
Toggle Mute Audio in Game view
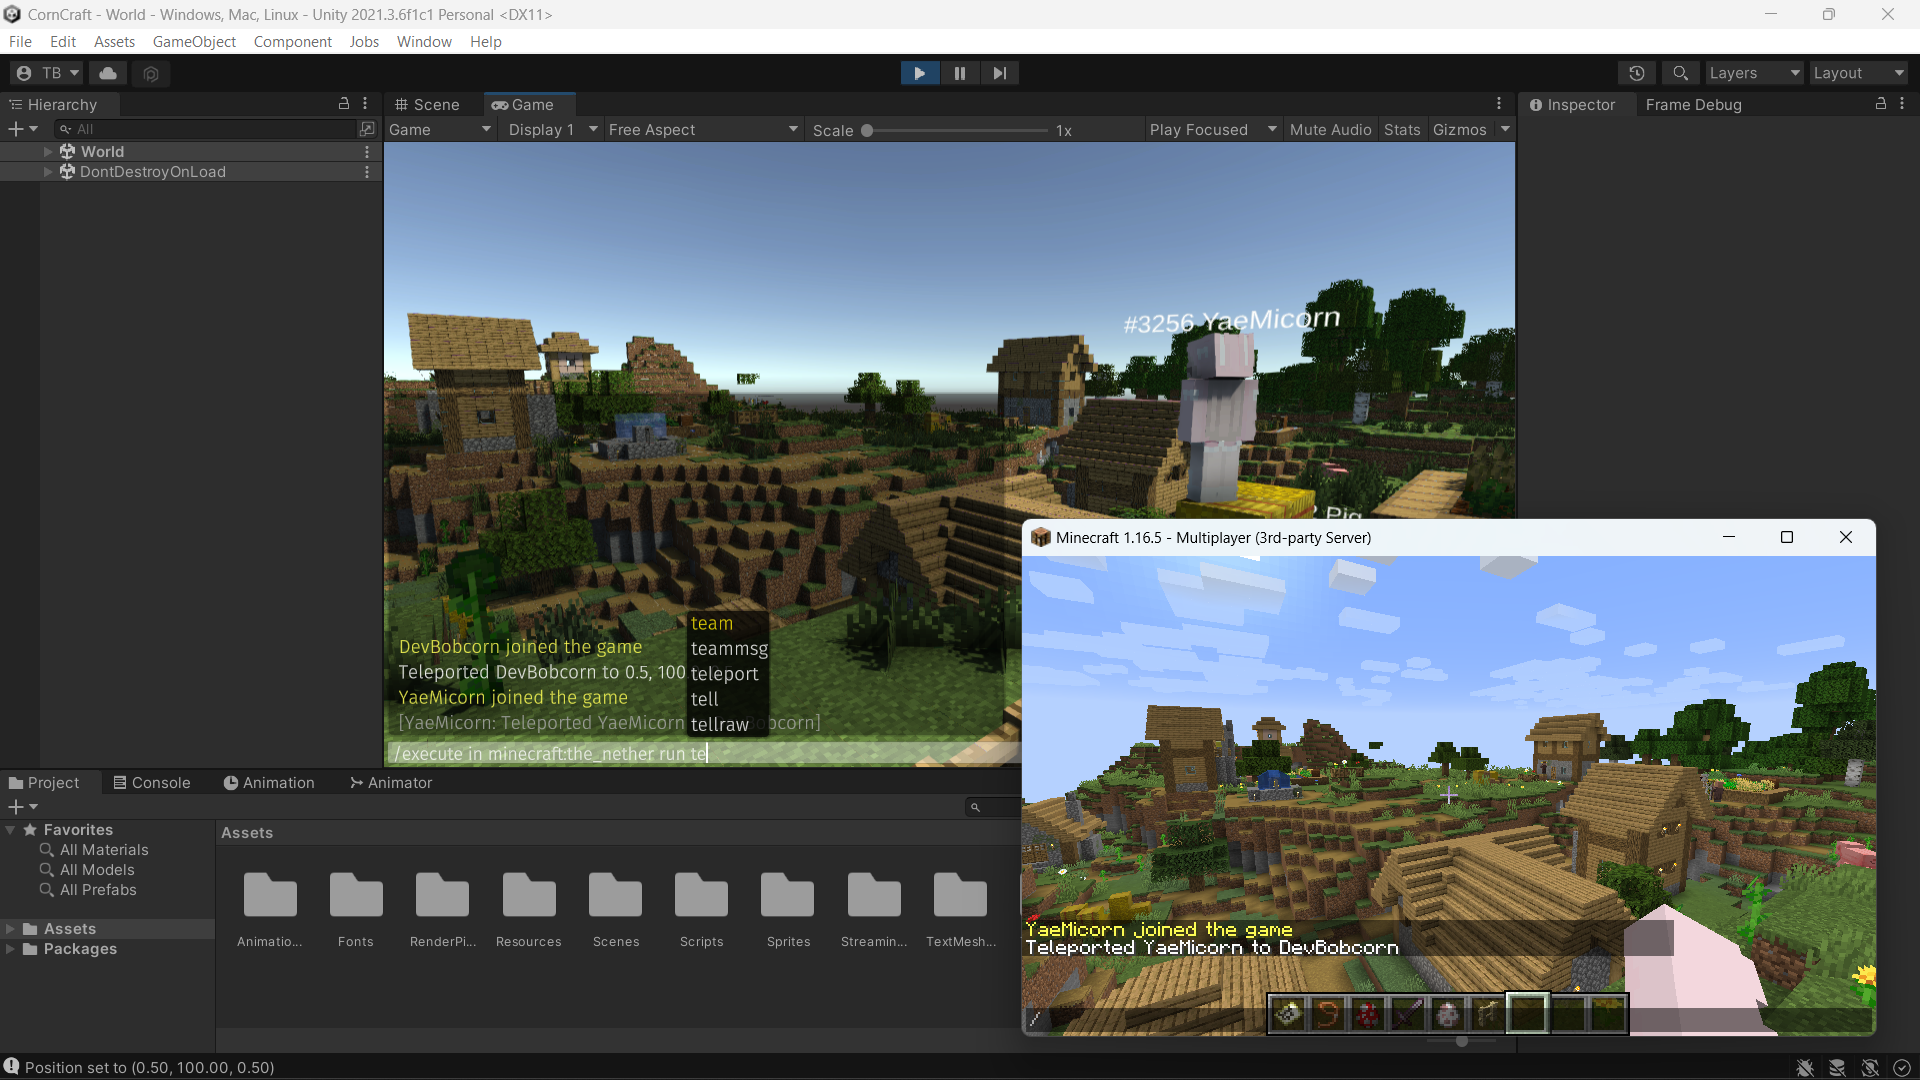pyautogui.click(x=1330, y=130)
